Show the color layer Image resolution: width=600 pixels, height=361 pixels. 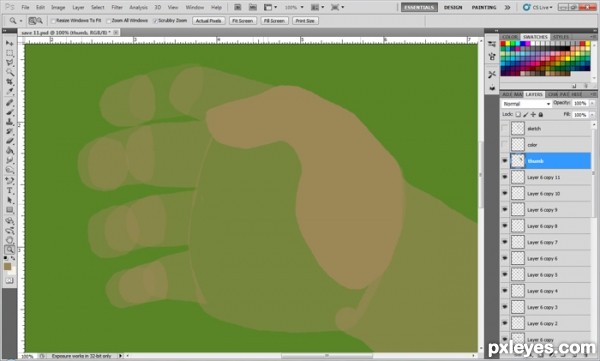[x=505, y=145]
